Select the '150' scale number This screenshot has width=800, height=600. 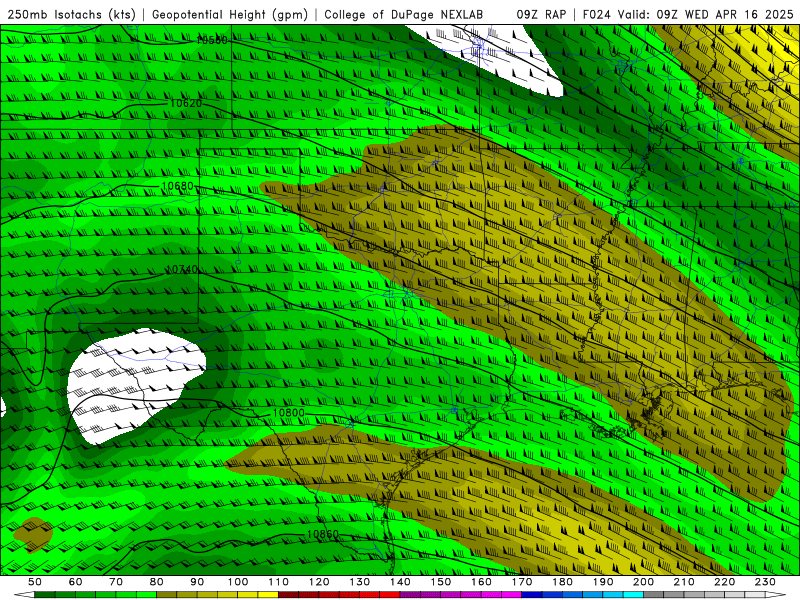click(x=441, y=582)
